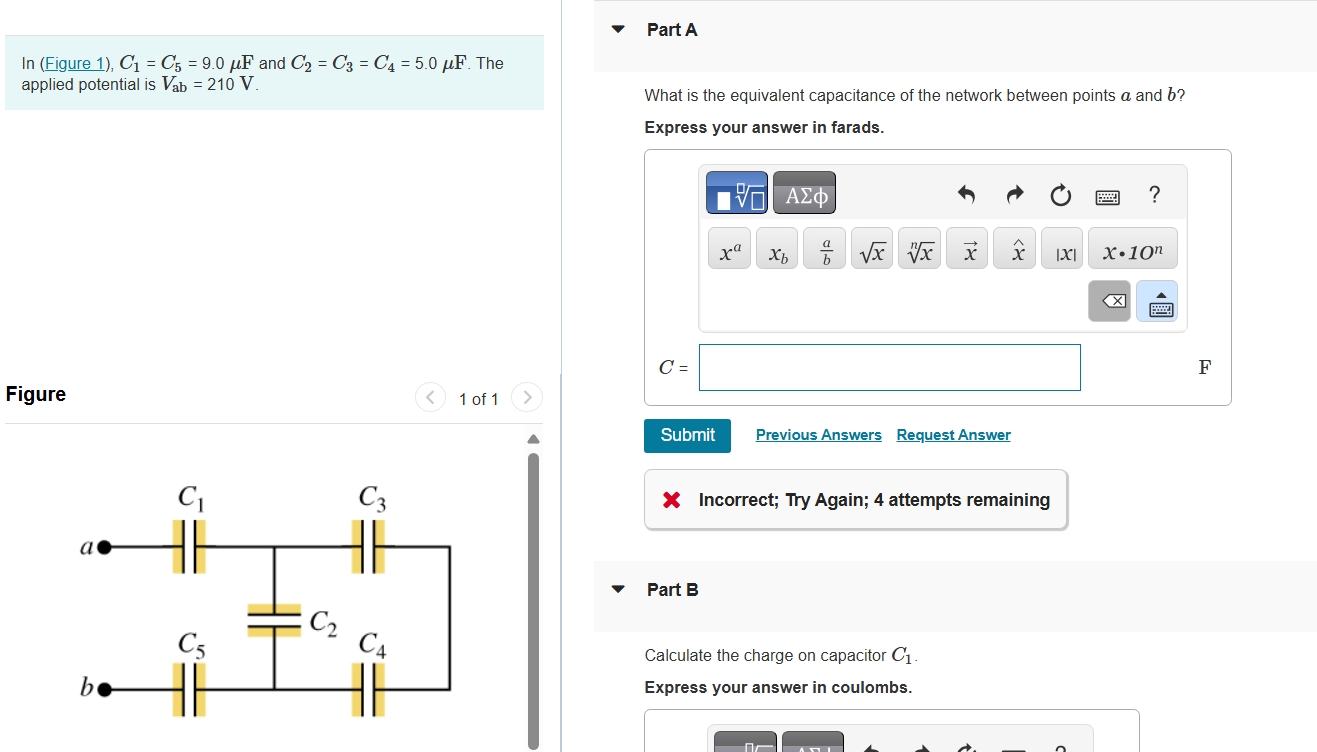Submit the answer for Part A
Viewport: 1317px width, 752px height.
[687, 435]
